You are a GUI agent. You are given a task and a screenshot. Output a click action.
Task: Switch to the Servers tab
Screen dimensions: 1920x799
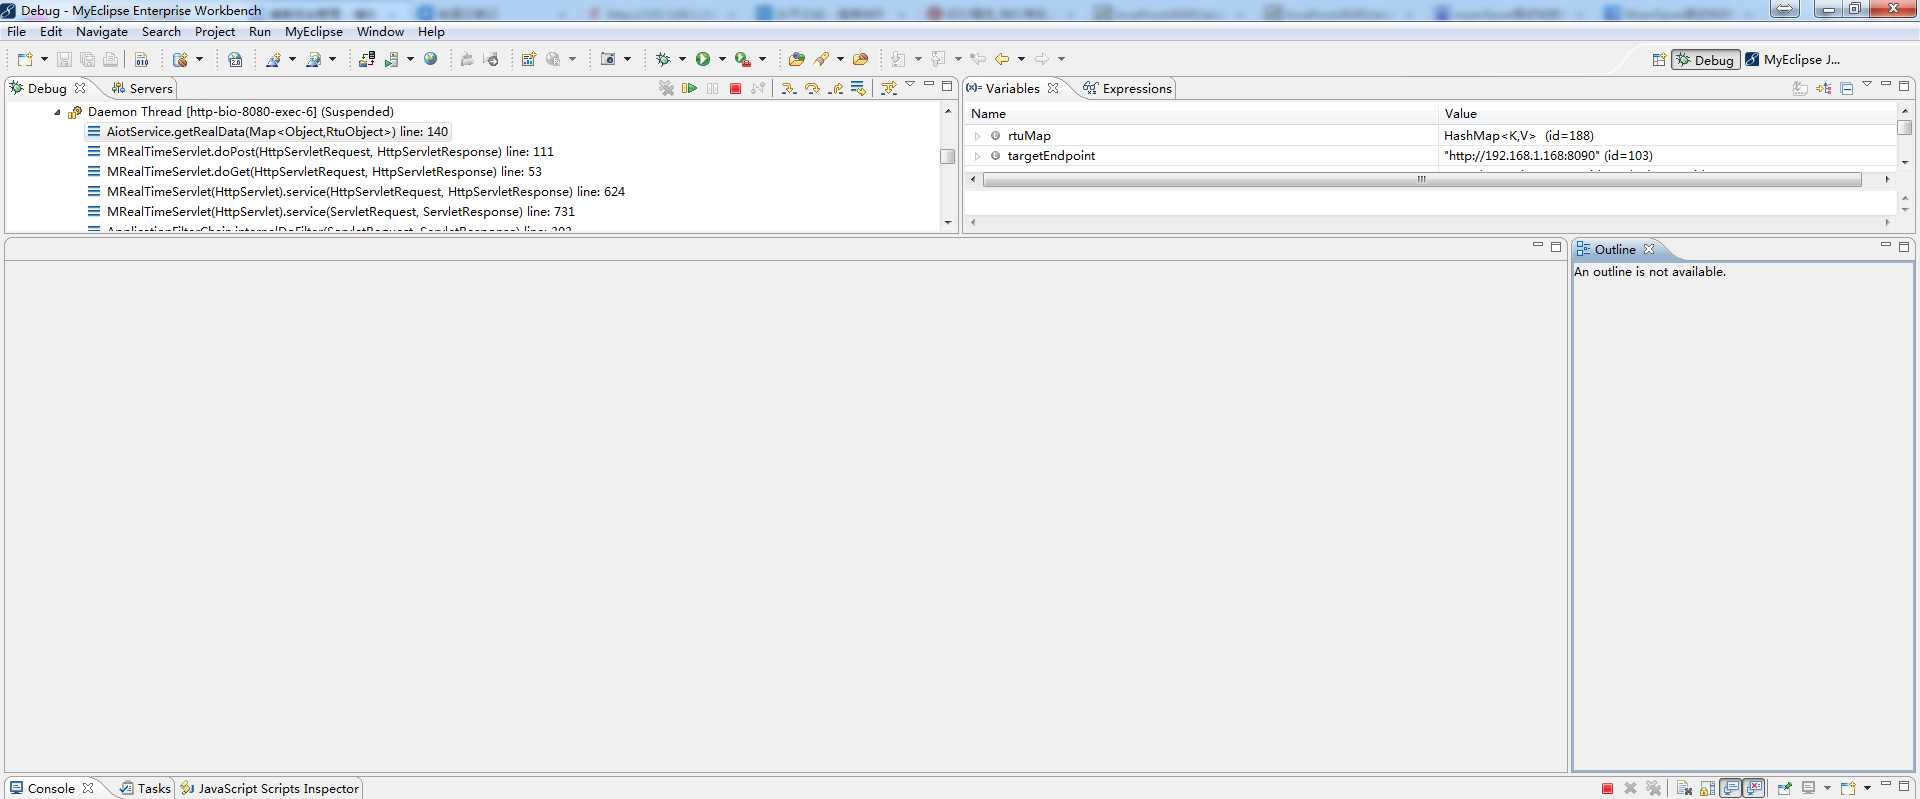point(141,88)
